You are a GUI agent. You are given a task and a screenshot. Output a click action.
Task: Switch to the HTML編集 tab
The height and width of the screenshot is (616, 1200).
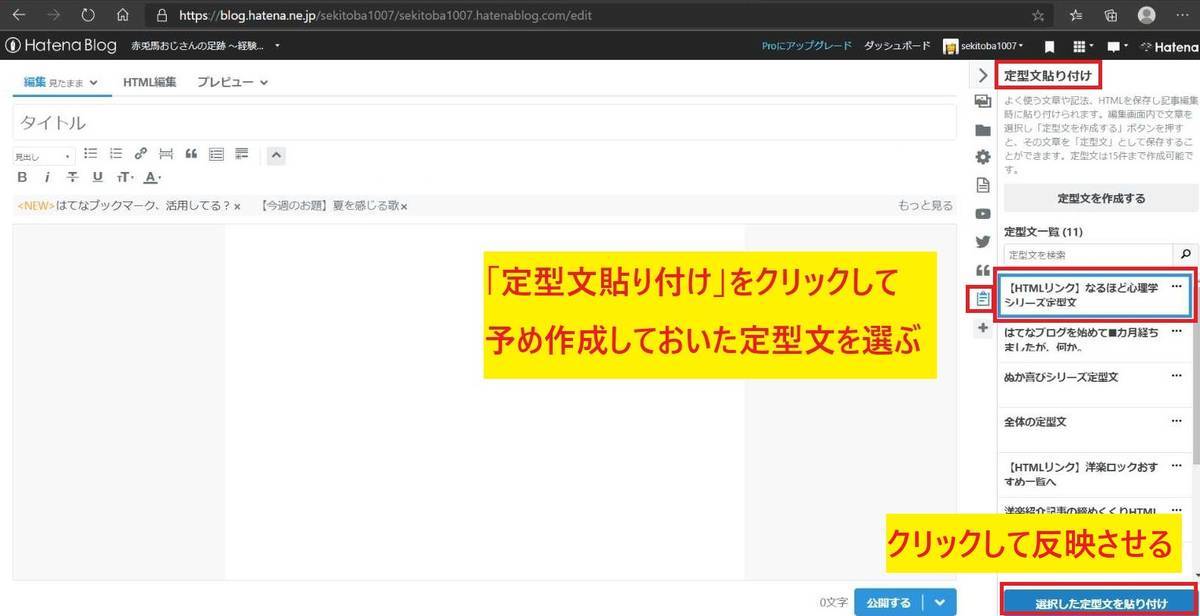pos(149,82)
